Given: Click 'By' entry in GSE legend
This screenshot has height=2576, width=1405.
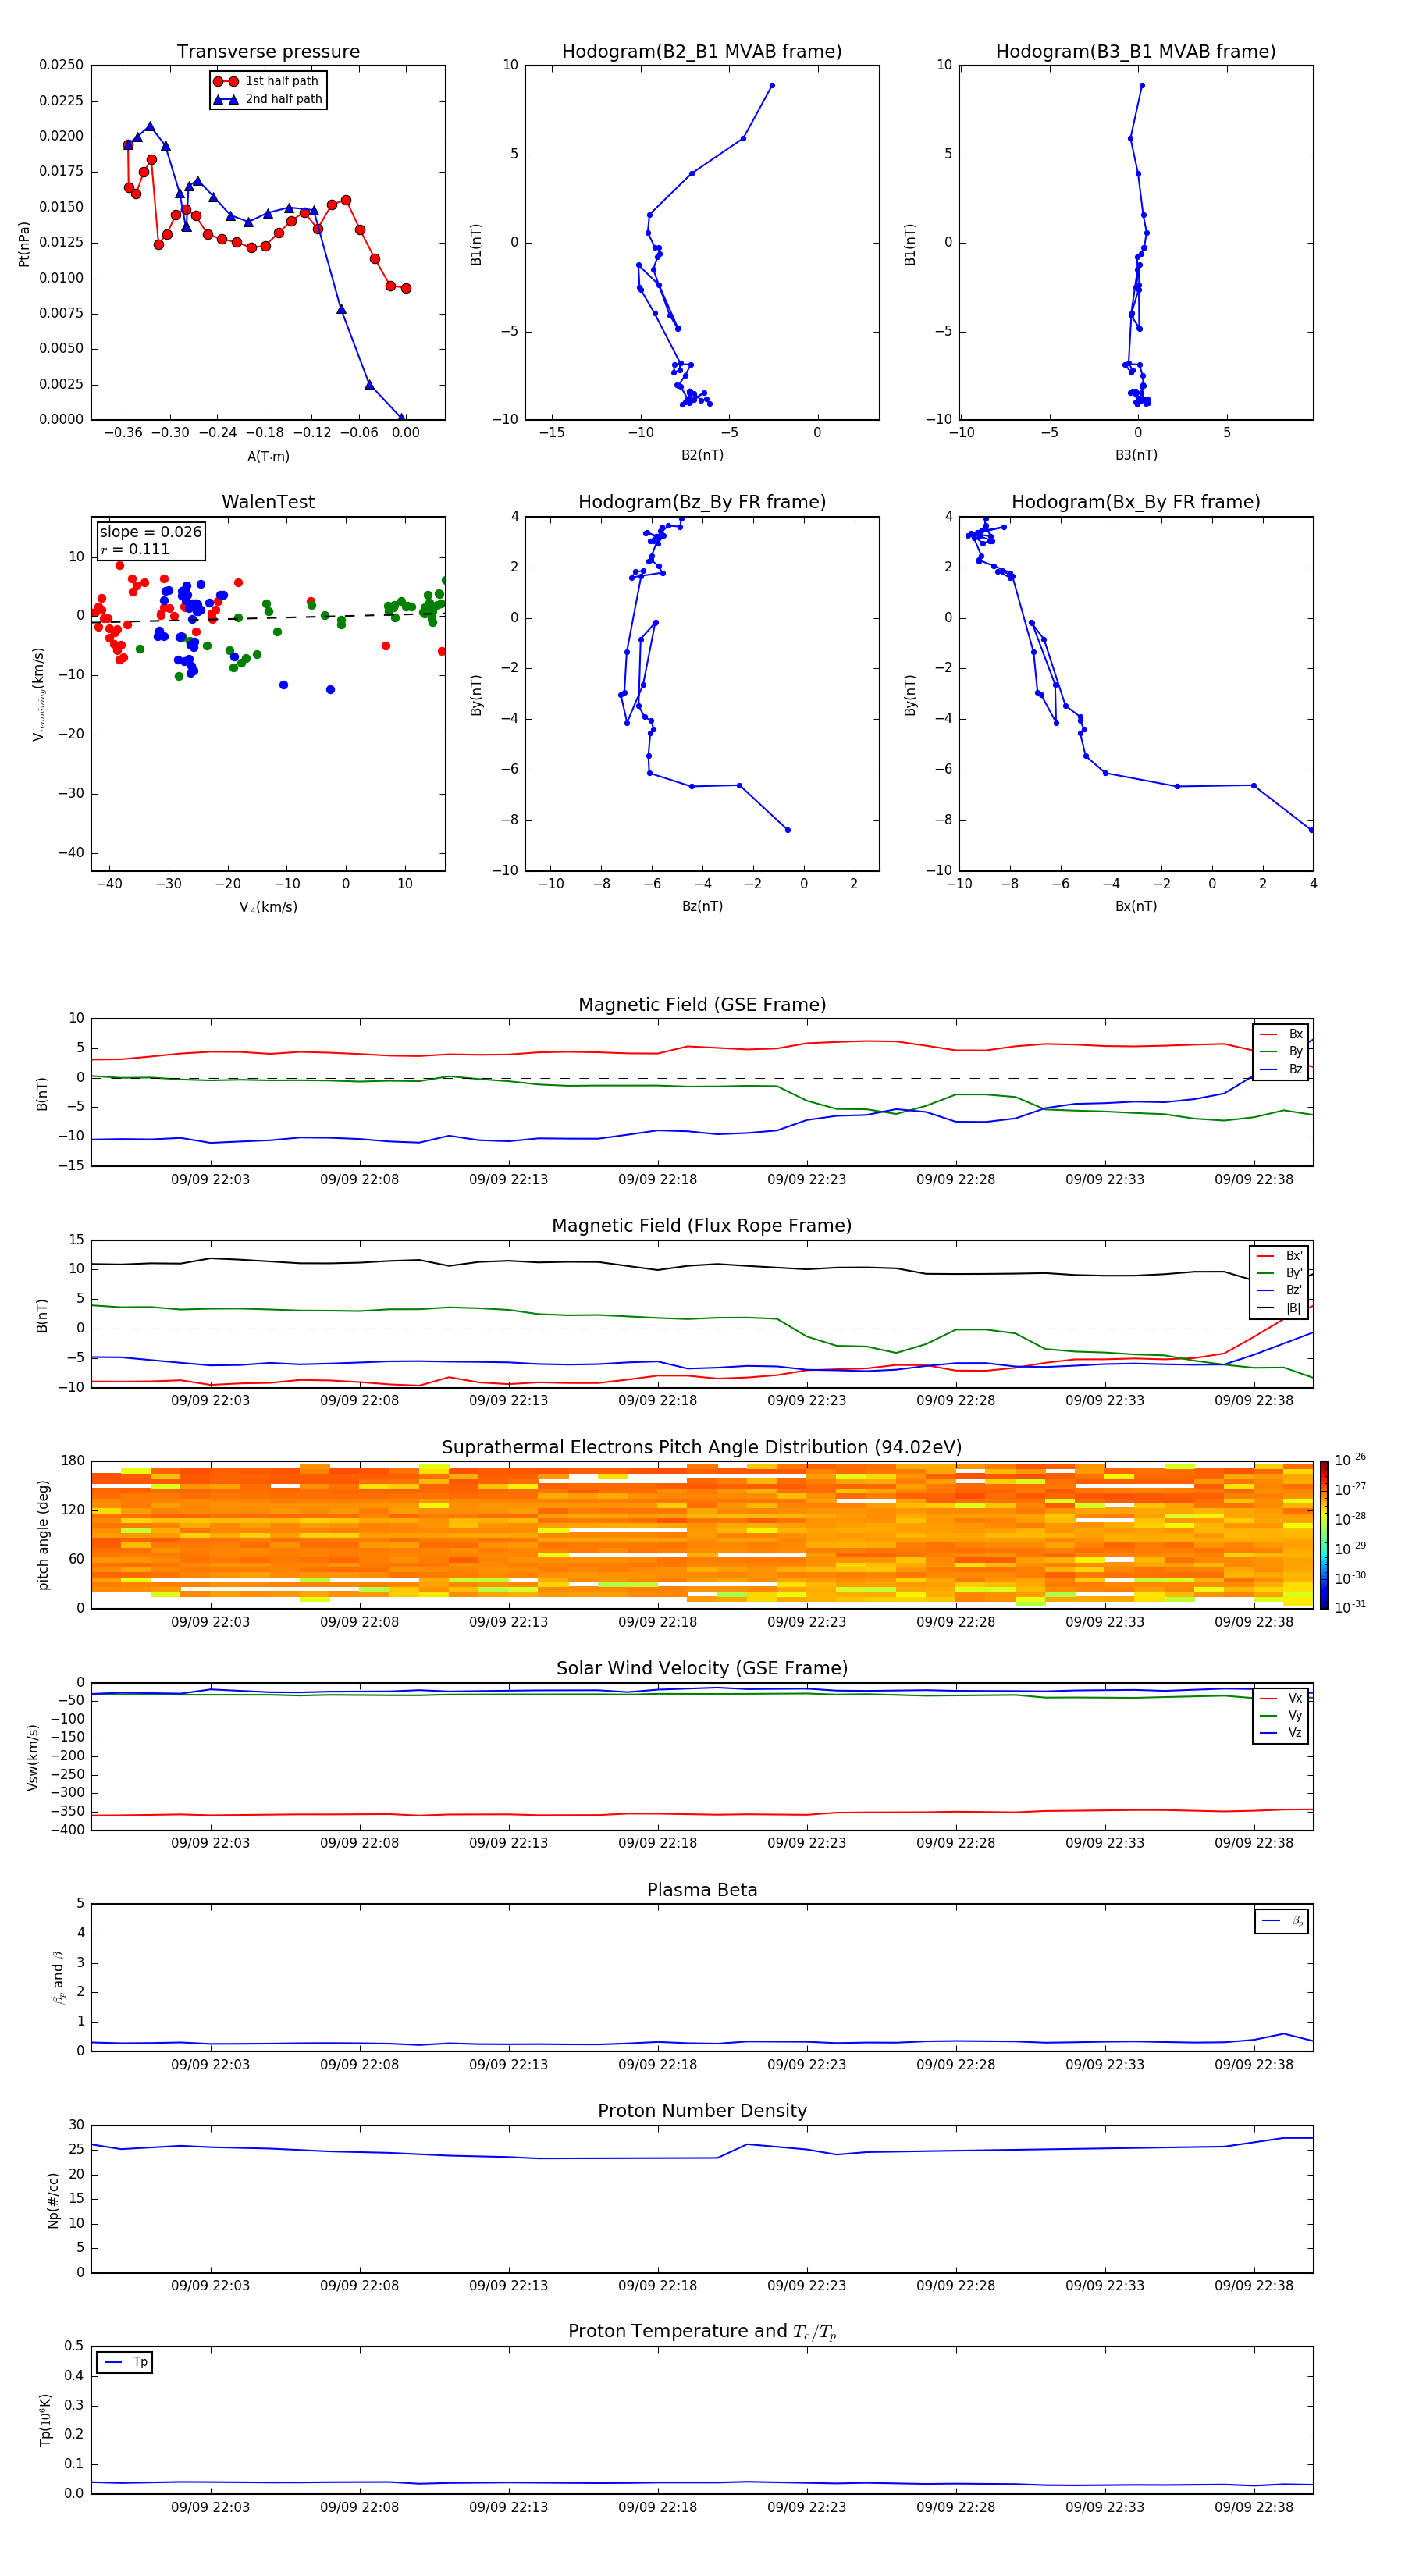Looking at the screenshot, I should coord(1281,1051).
